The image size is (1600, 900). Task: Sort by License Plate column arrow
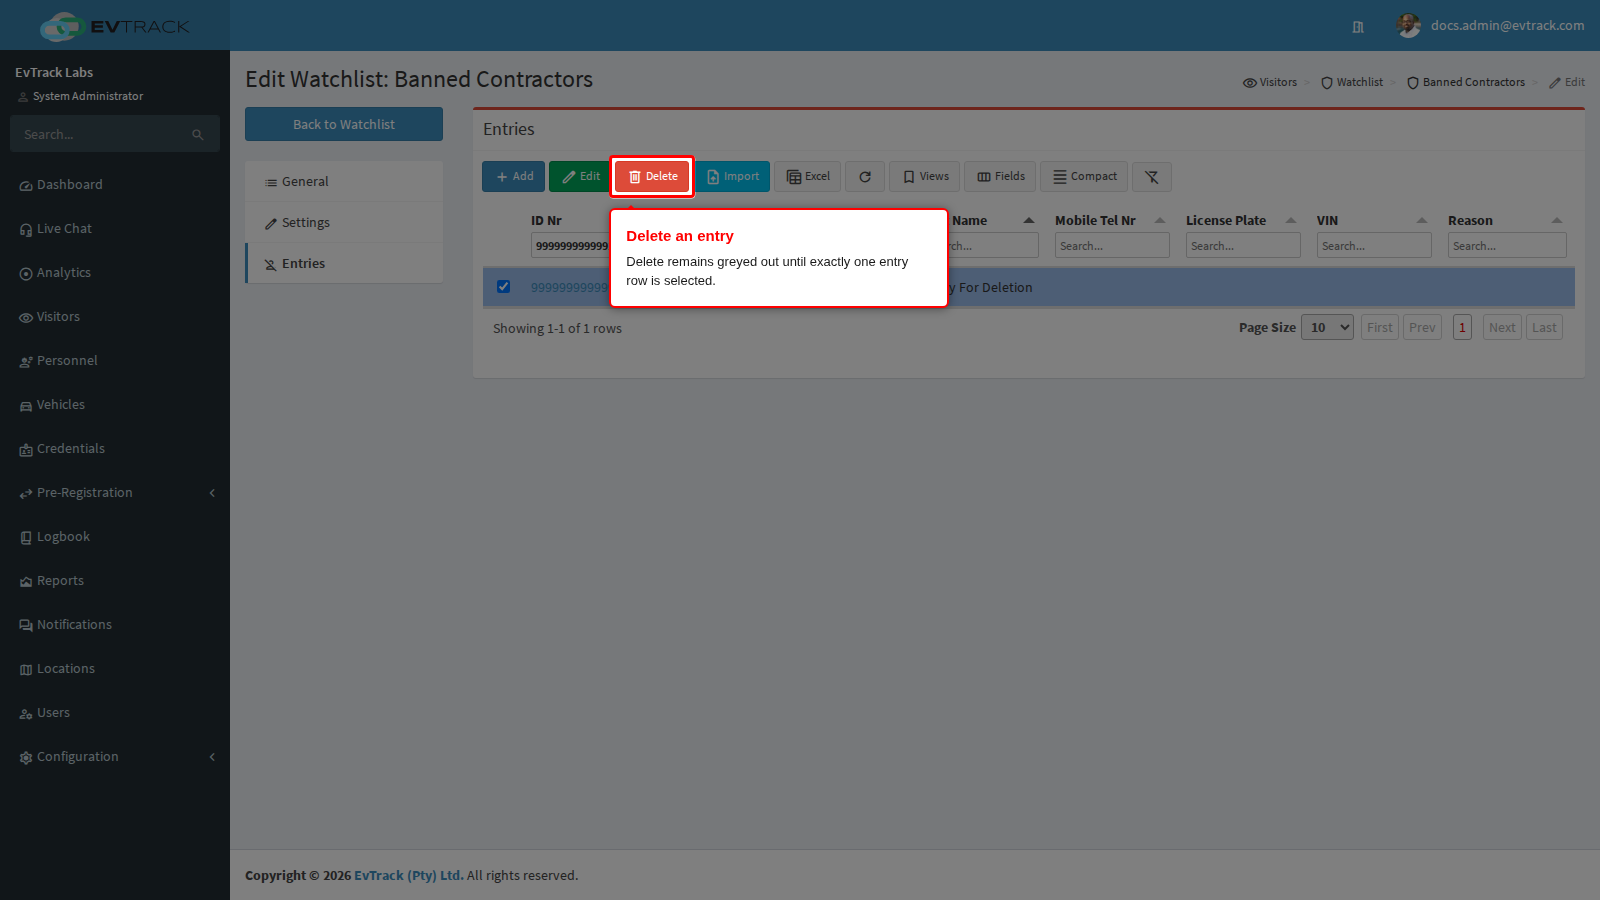point(1290,221)
